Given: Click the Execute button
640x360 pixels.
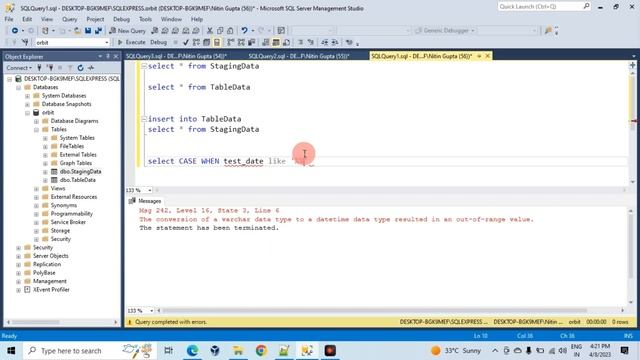Looking at the screenshot, I should tap(131, 42).
